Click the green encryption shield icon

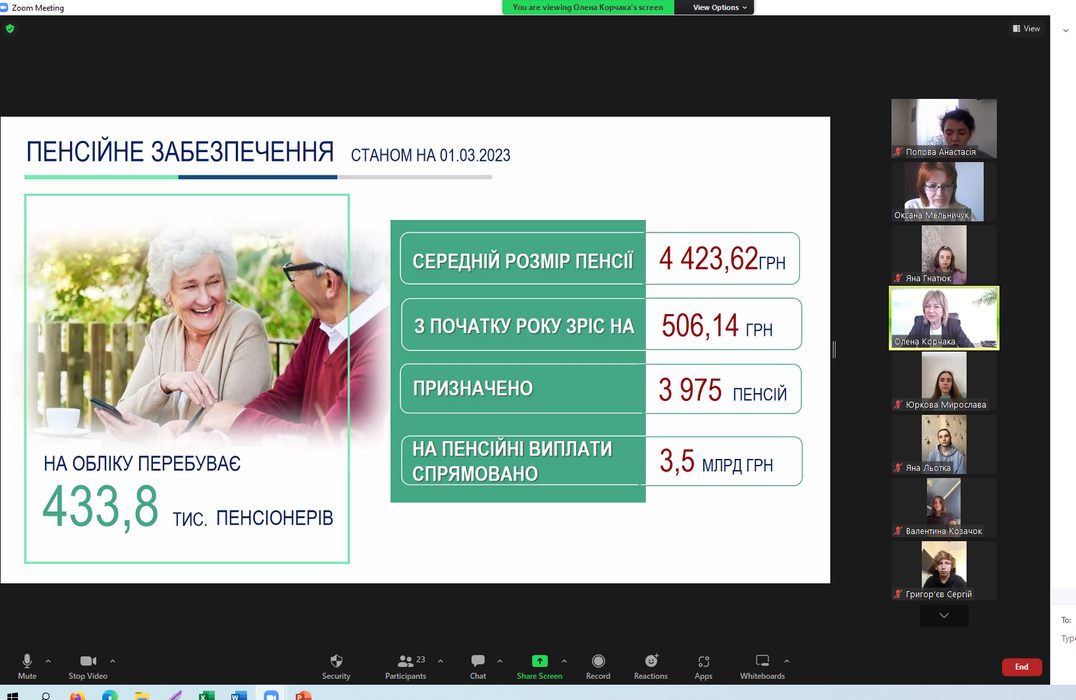10,29
